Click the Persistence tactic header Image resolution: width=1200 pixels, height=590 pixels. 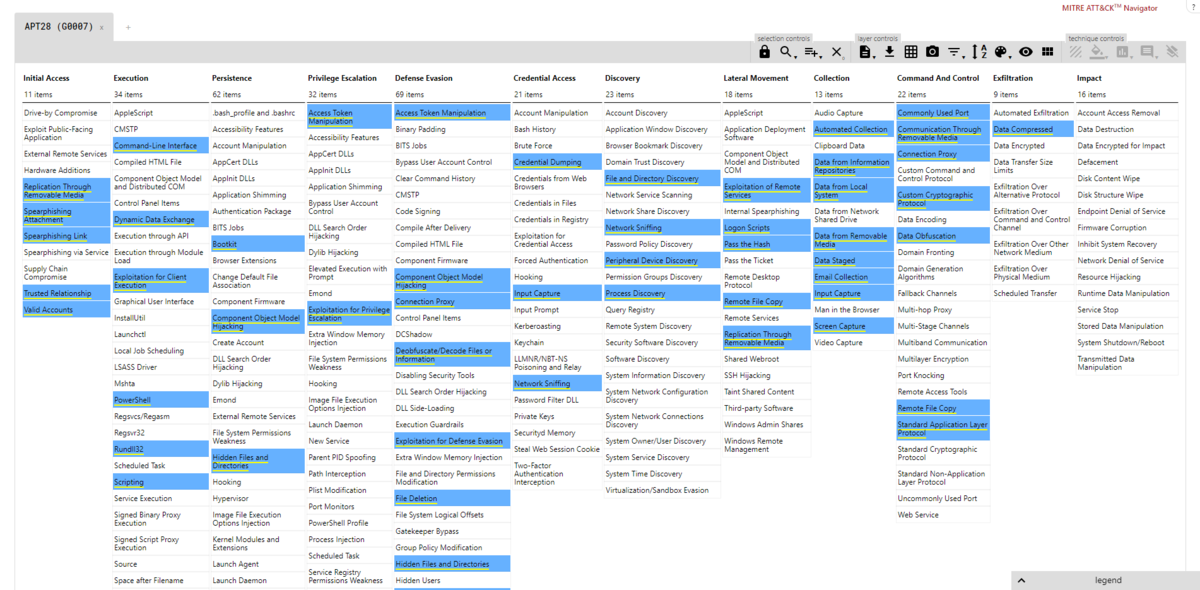click(x=232, y=78)
